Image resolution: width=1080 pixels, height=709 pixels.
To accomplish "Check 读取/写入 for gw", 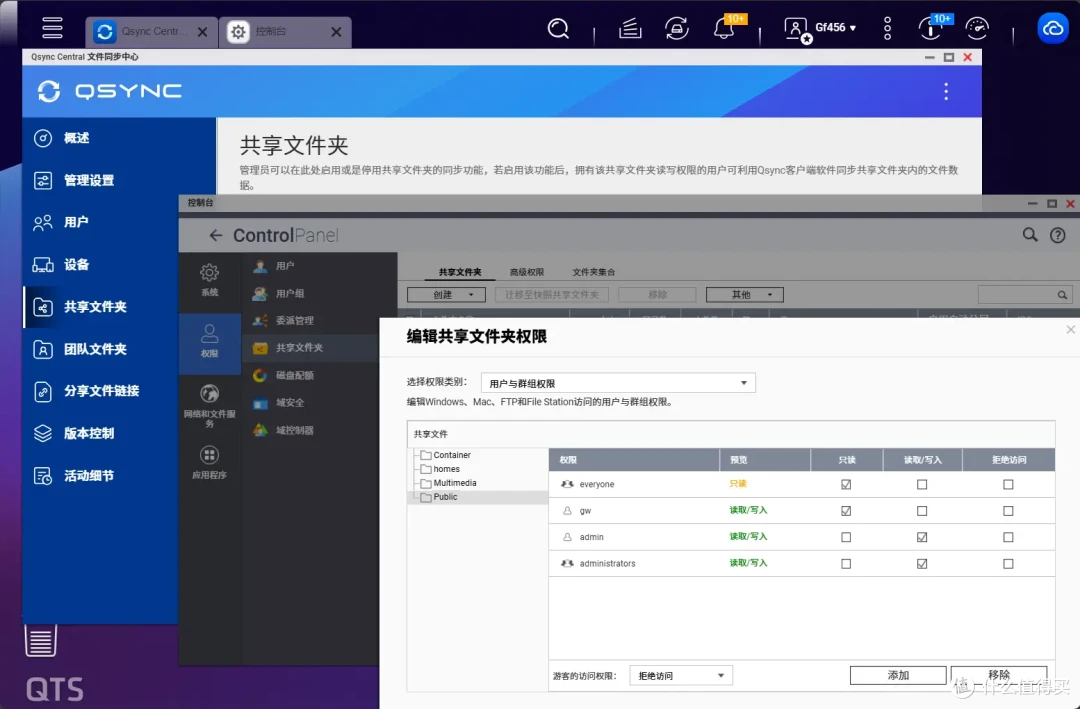I will click(922, 511).
